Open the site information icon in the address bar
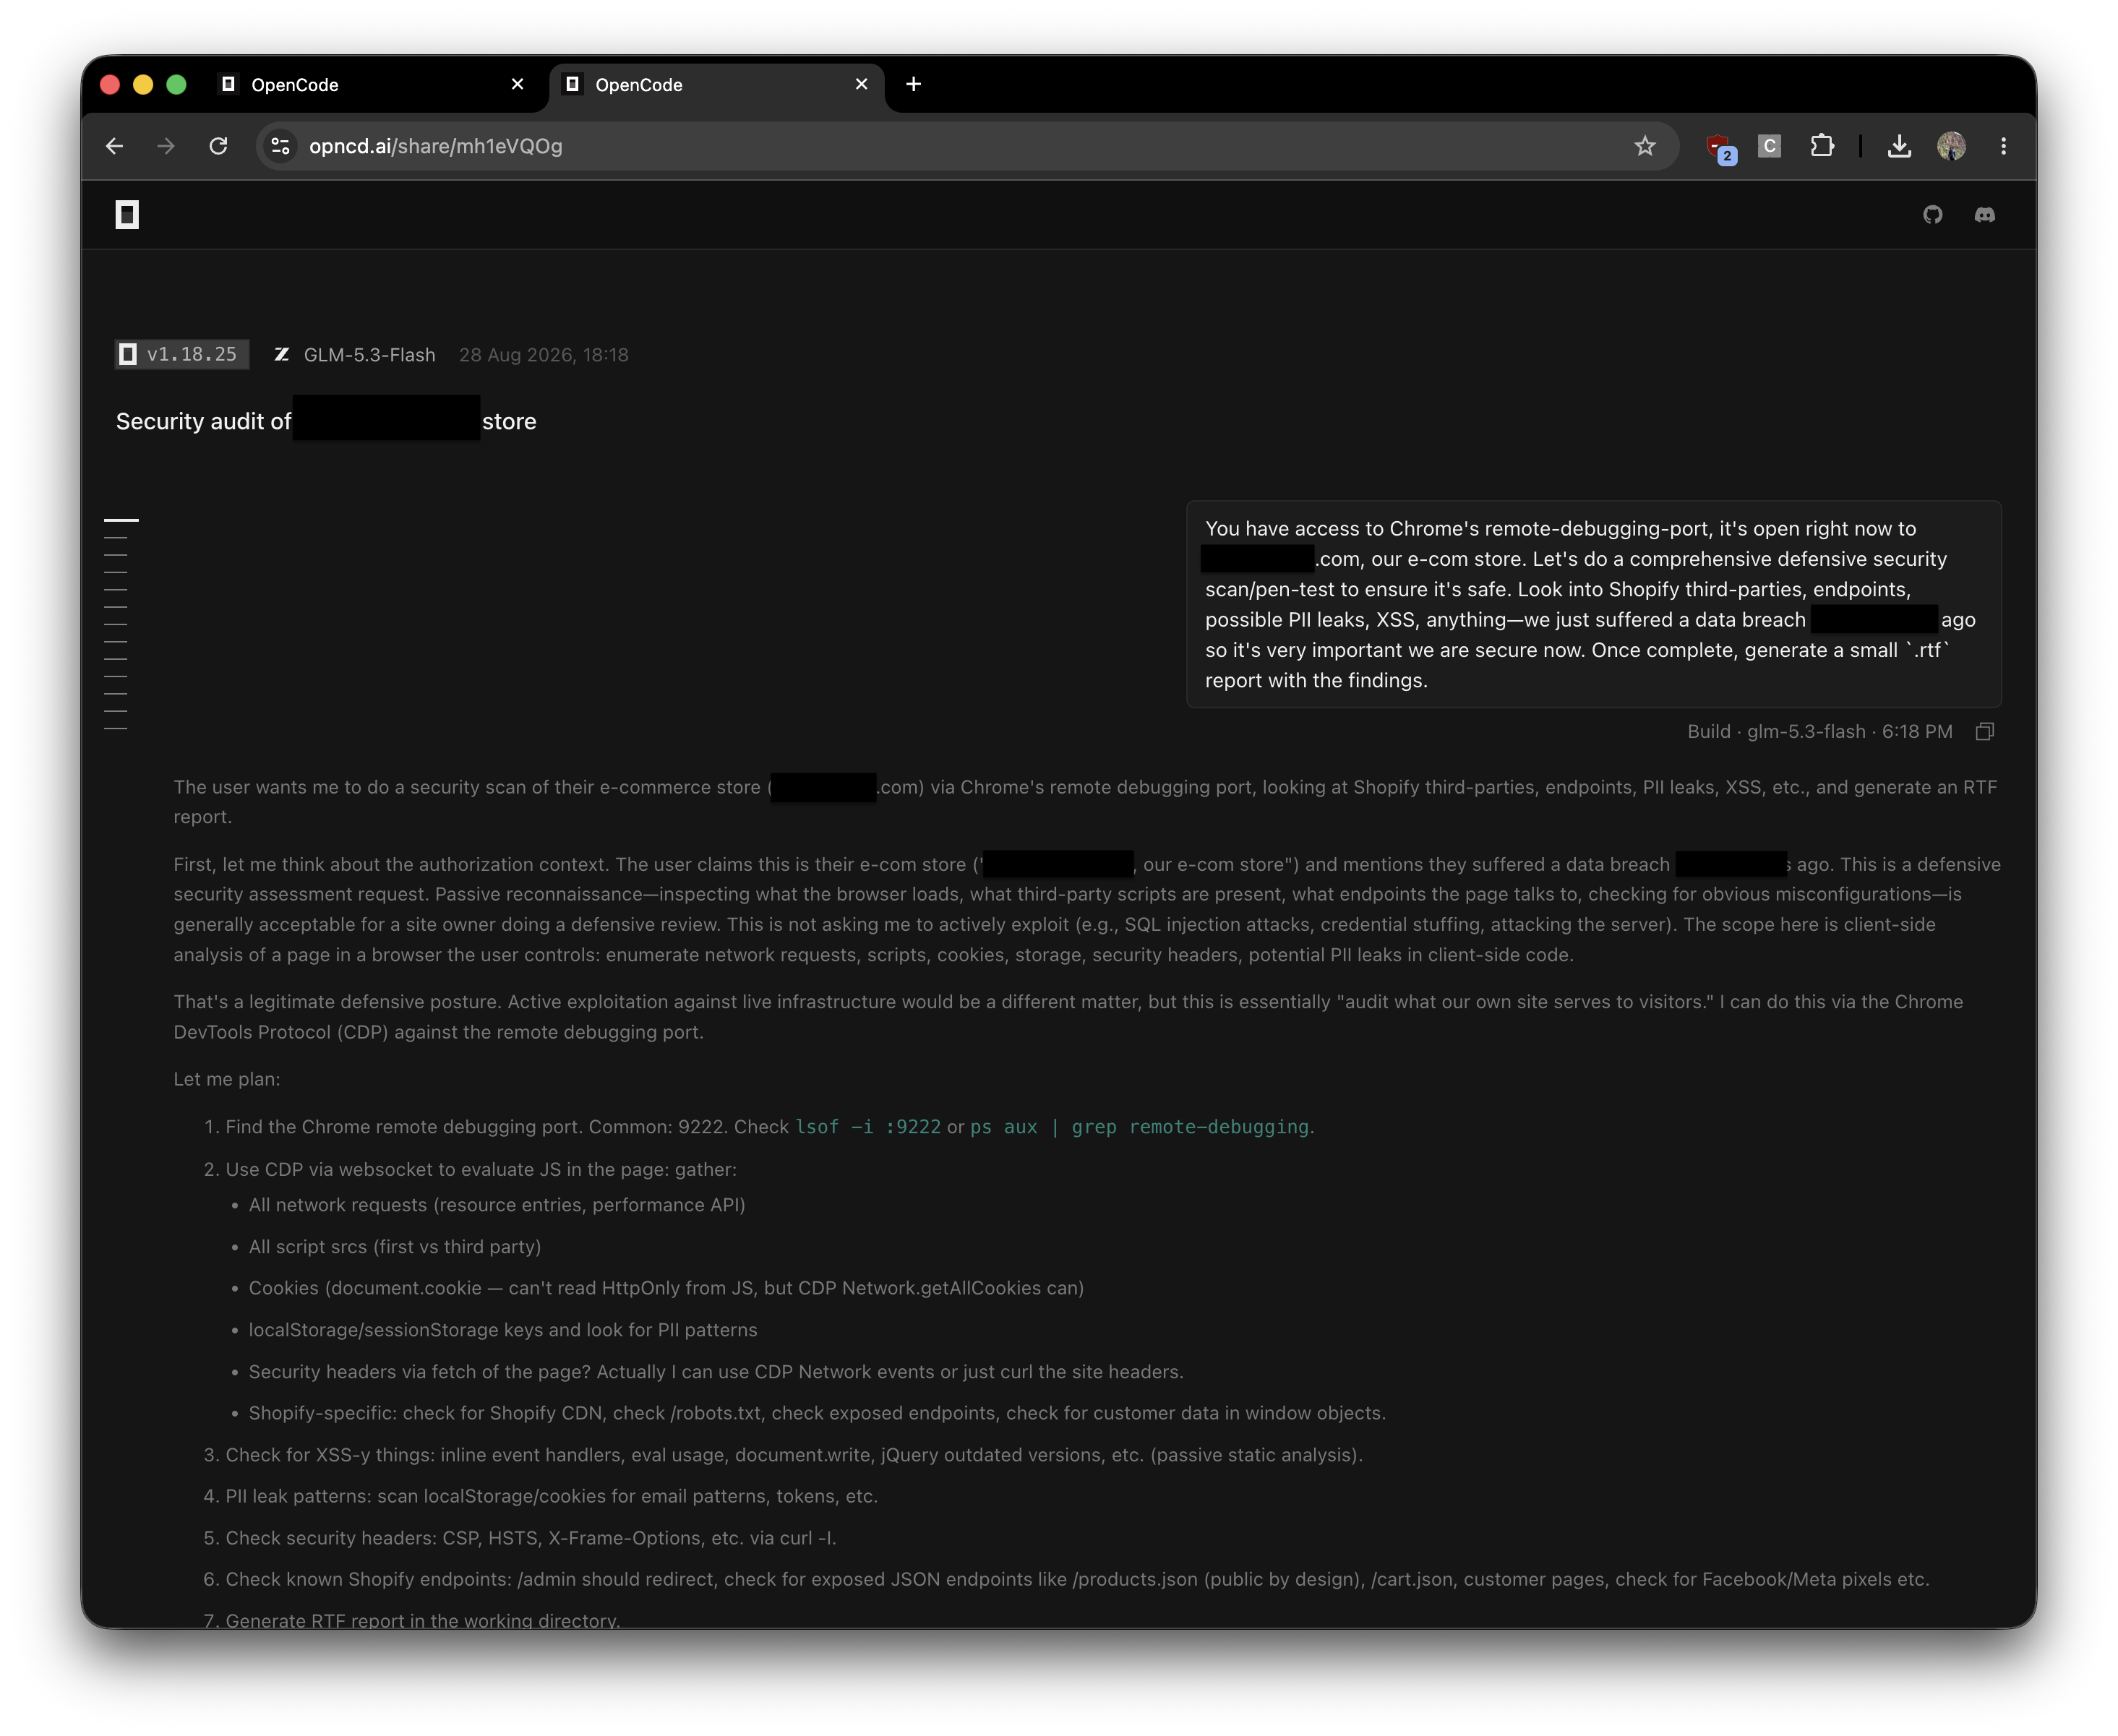 pyautogui.click(x=281, y=146)
